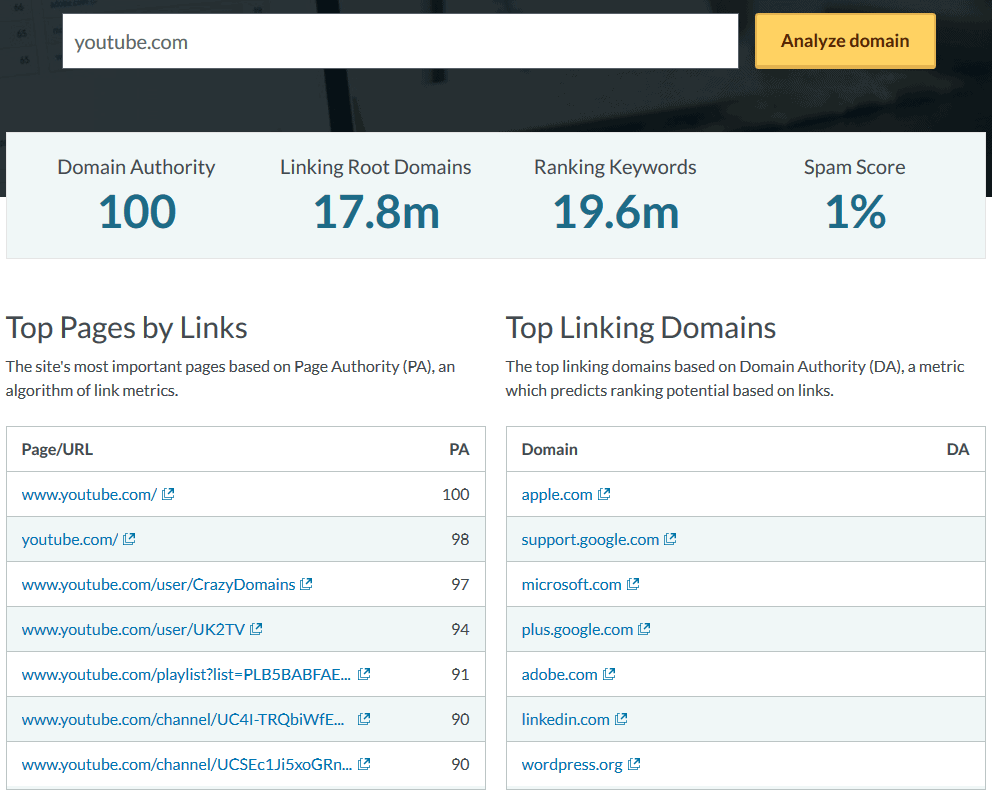Click the PA value 100 for www.youtube.com/
The width and height of the screenshot is (992, 800).
pyautogui.click(x=456, y=495)
